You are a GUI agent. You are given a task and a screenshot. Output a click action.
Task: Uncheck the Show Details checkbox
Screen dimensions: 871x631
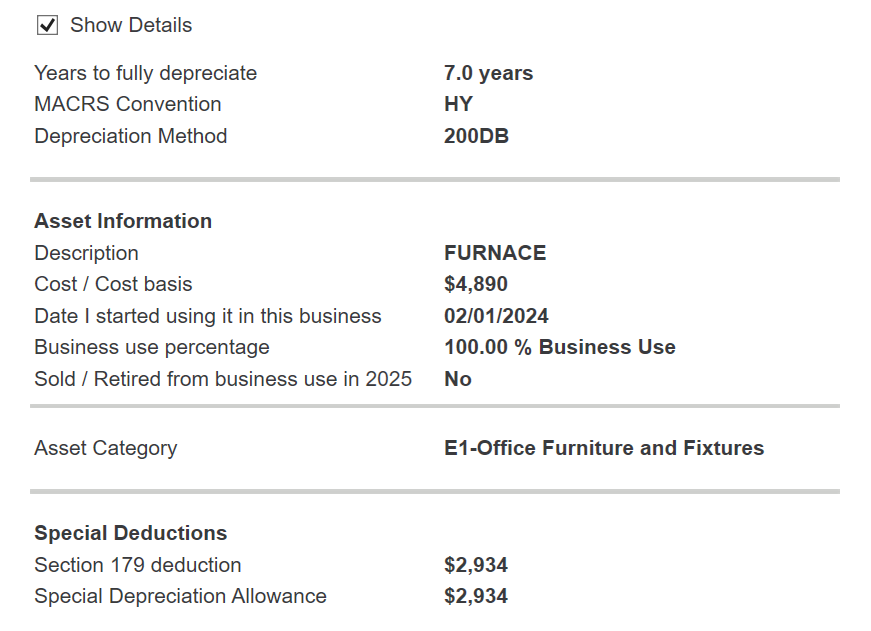coord(47,25)
